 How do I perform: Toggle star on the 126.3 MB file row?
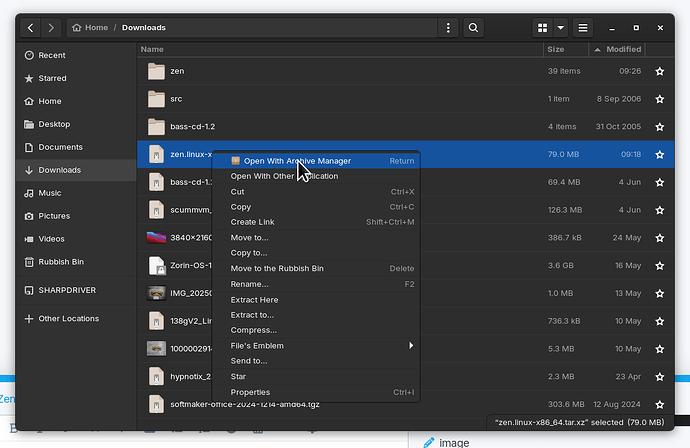coord(659,210)
